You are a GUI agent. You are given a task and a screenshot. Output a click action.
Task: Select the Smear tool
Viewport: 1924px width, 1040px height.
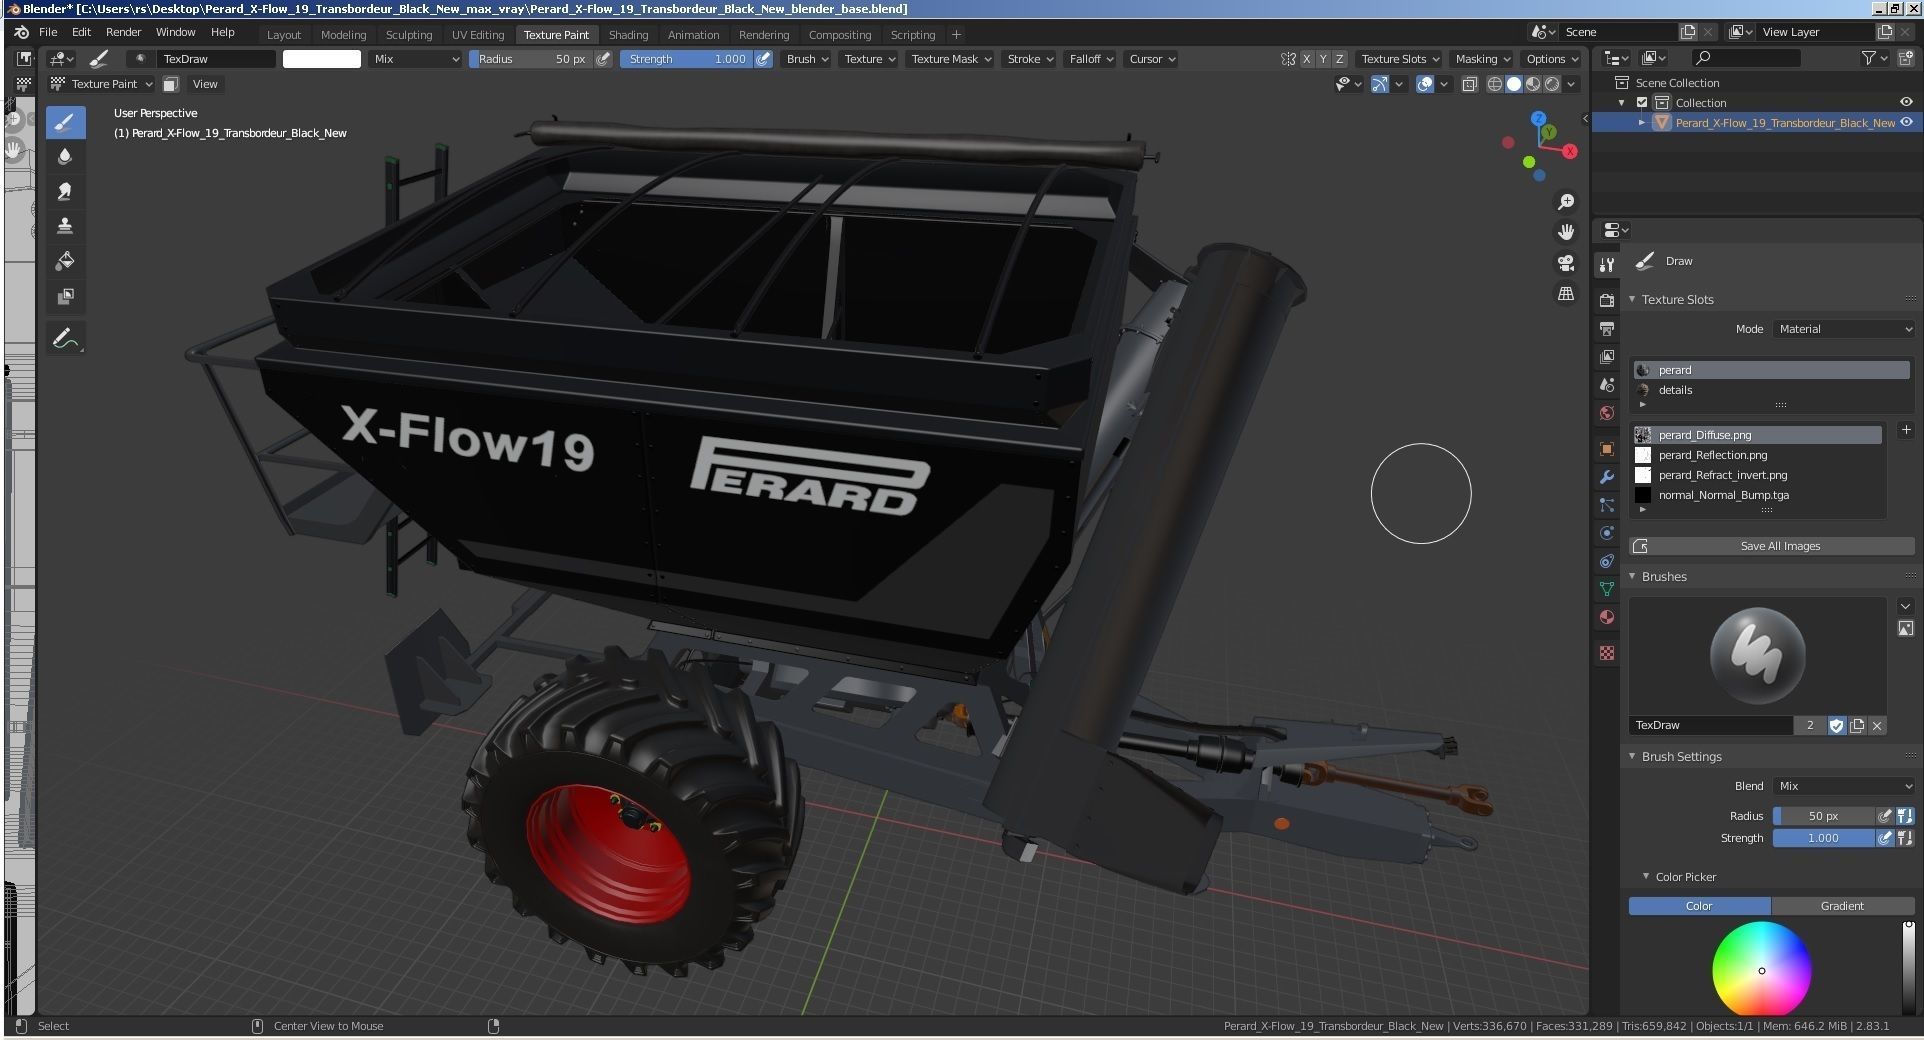pos(65,191)
